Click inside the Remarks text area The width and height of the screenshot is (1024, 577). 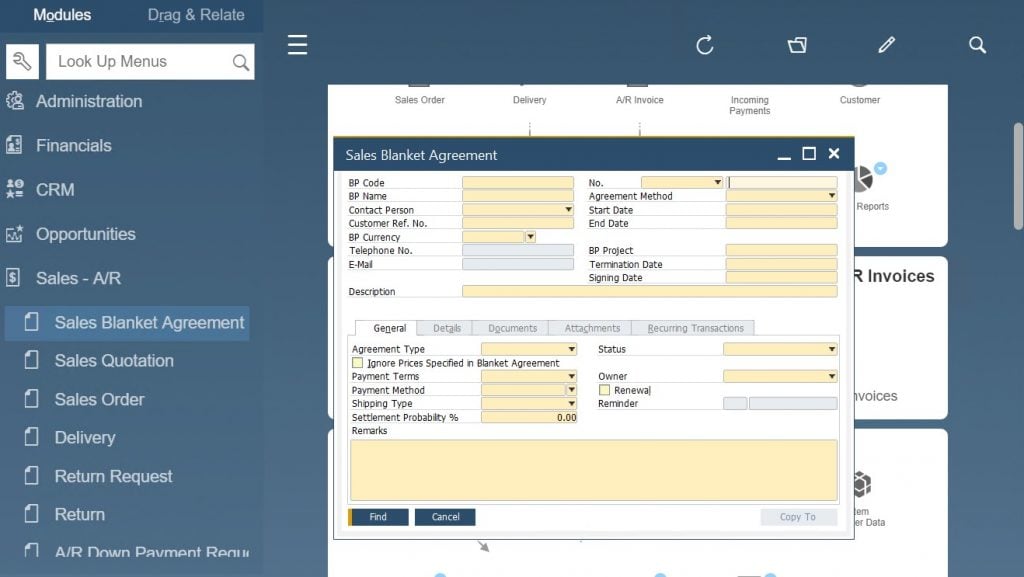[593, 470]
